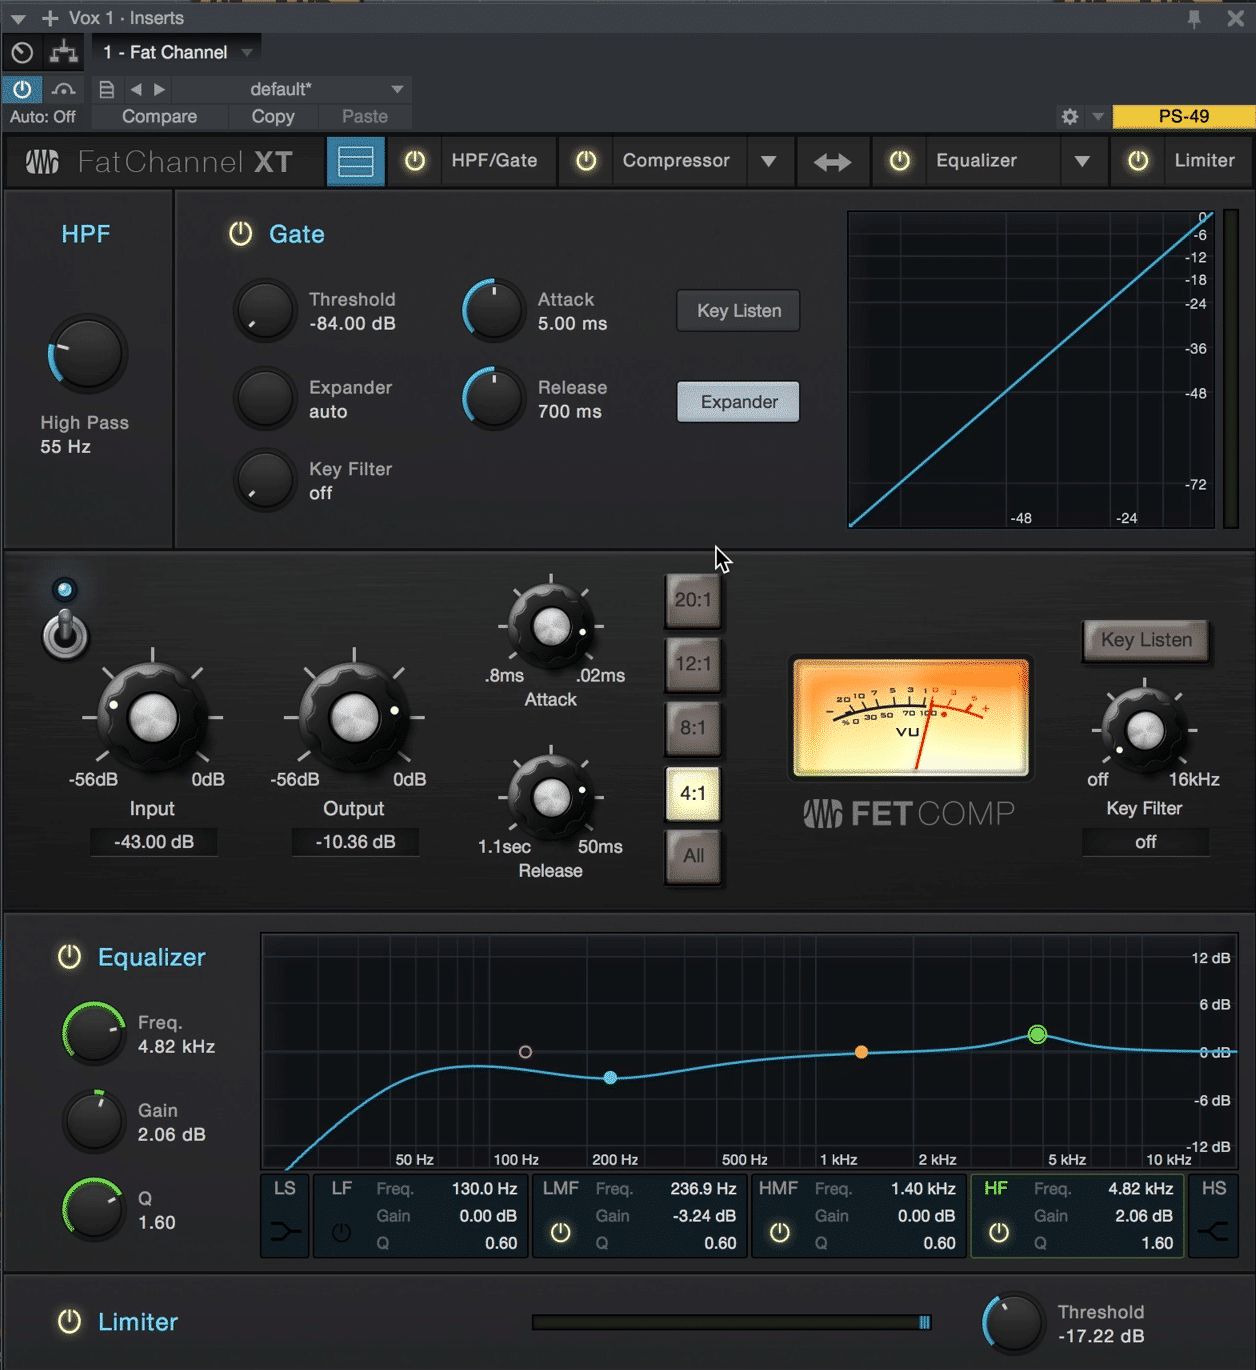Power off the HPF/Gate section

(415, 161)
